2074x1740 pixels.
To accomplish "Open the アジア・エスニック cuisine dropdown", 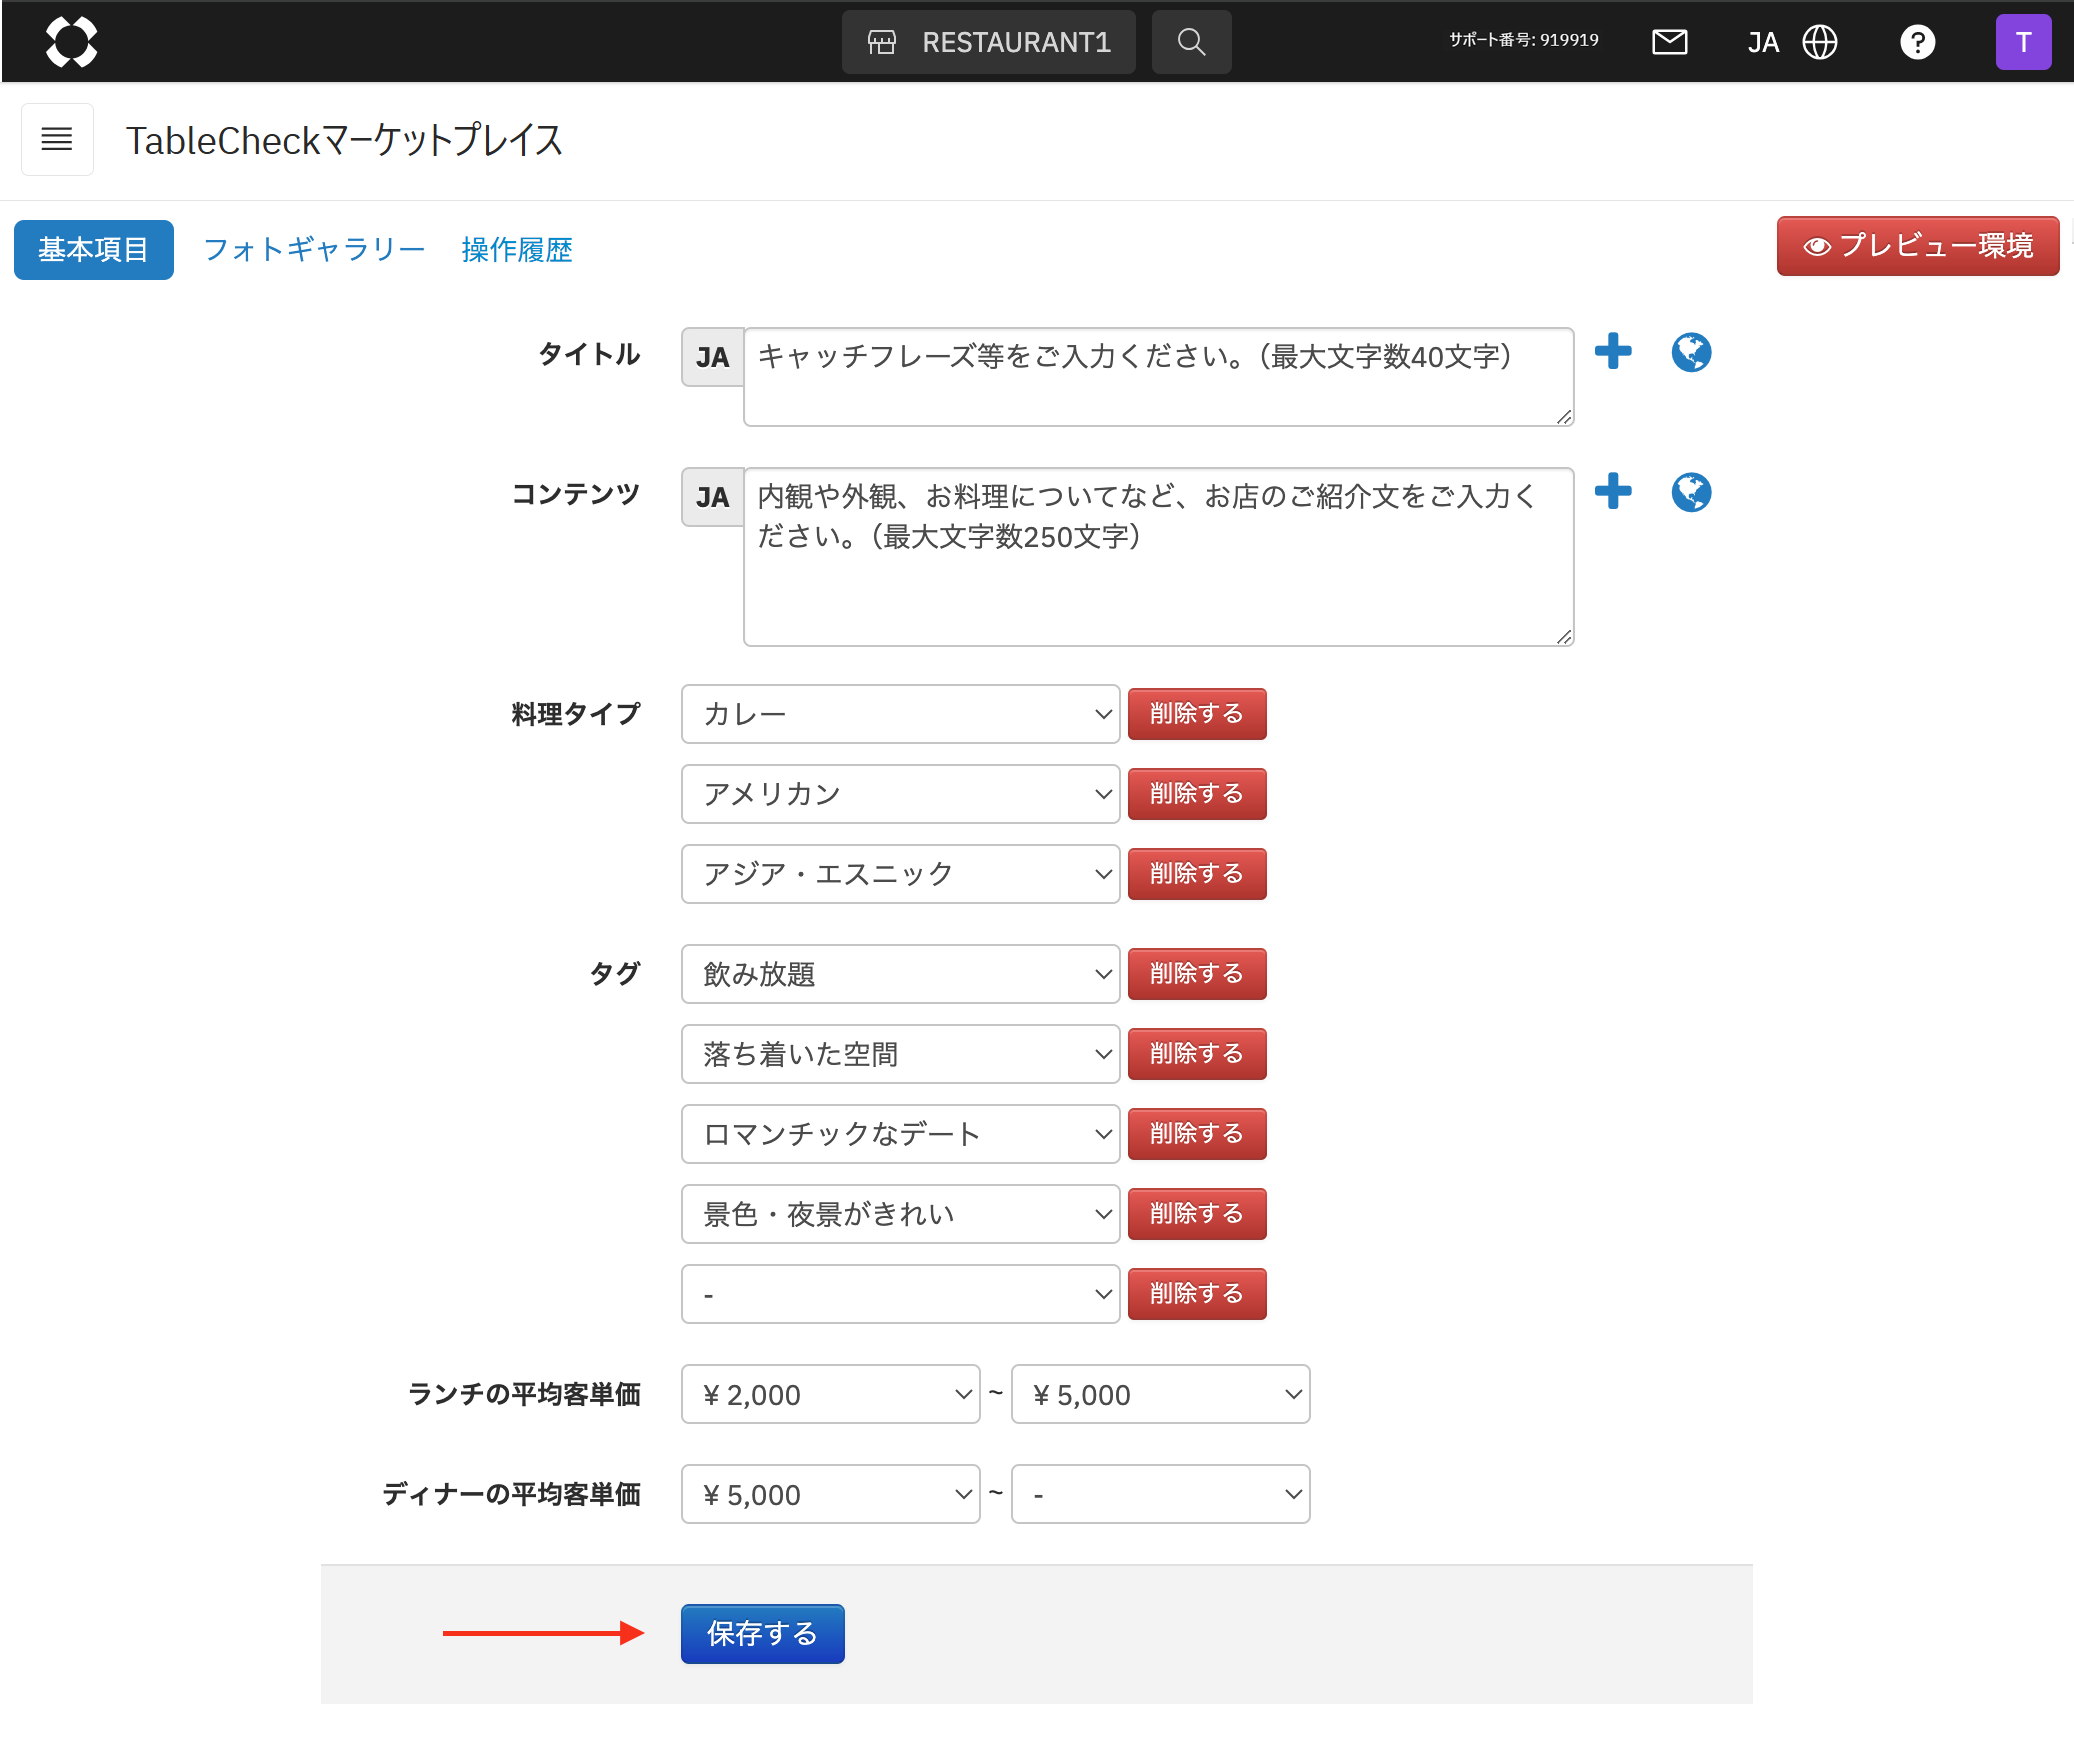I will click(x=900, y=874).
